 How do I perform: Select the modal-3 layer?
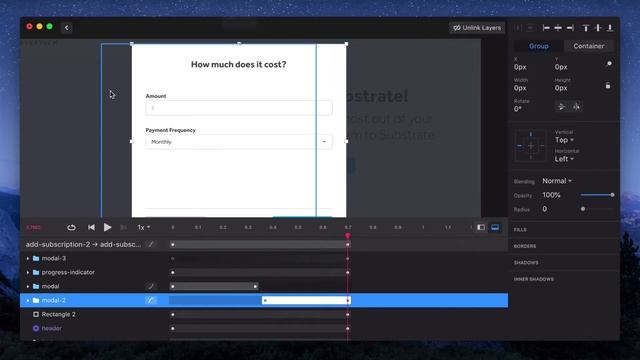click(x=53, y=258)
